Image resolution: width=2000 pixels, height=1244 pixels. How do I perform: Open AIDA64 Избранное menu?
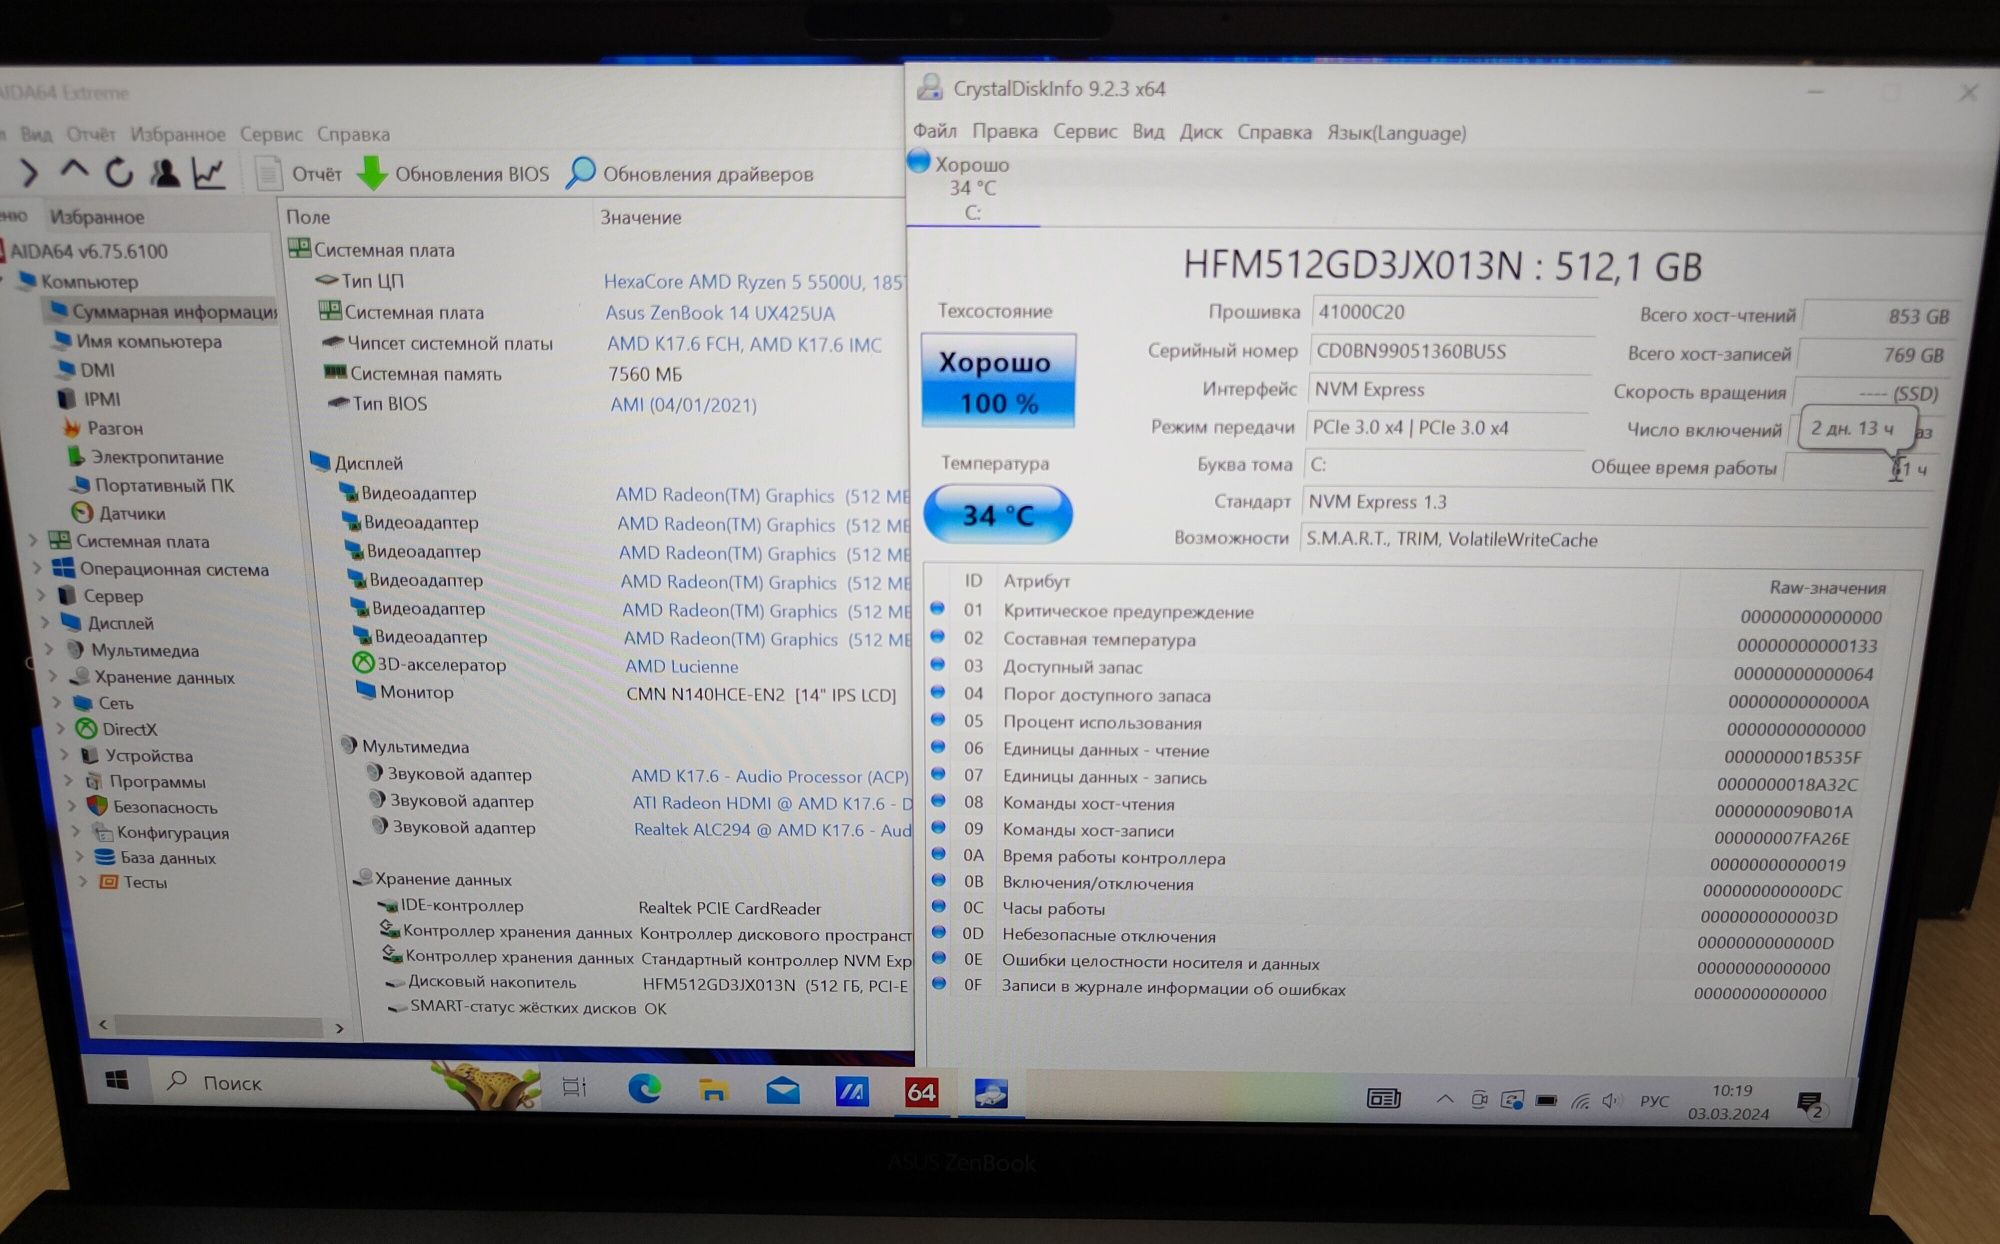click(x=178, y=134)
